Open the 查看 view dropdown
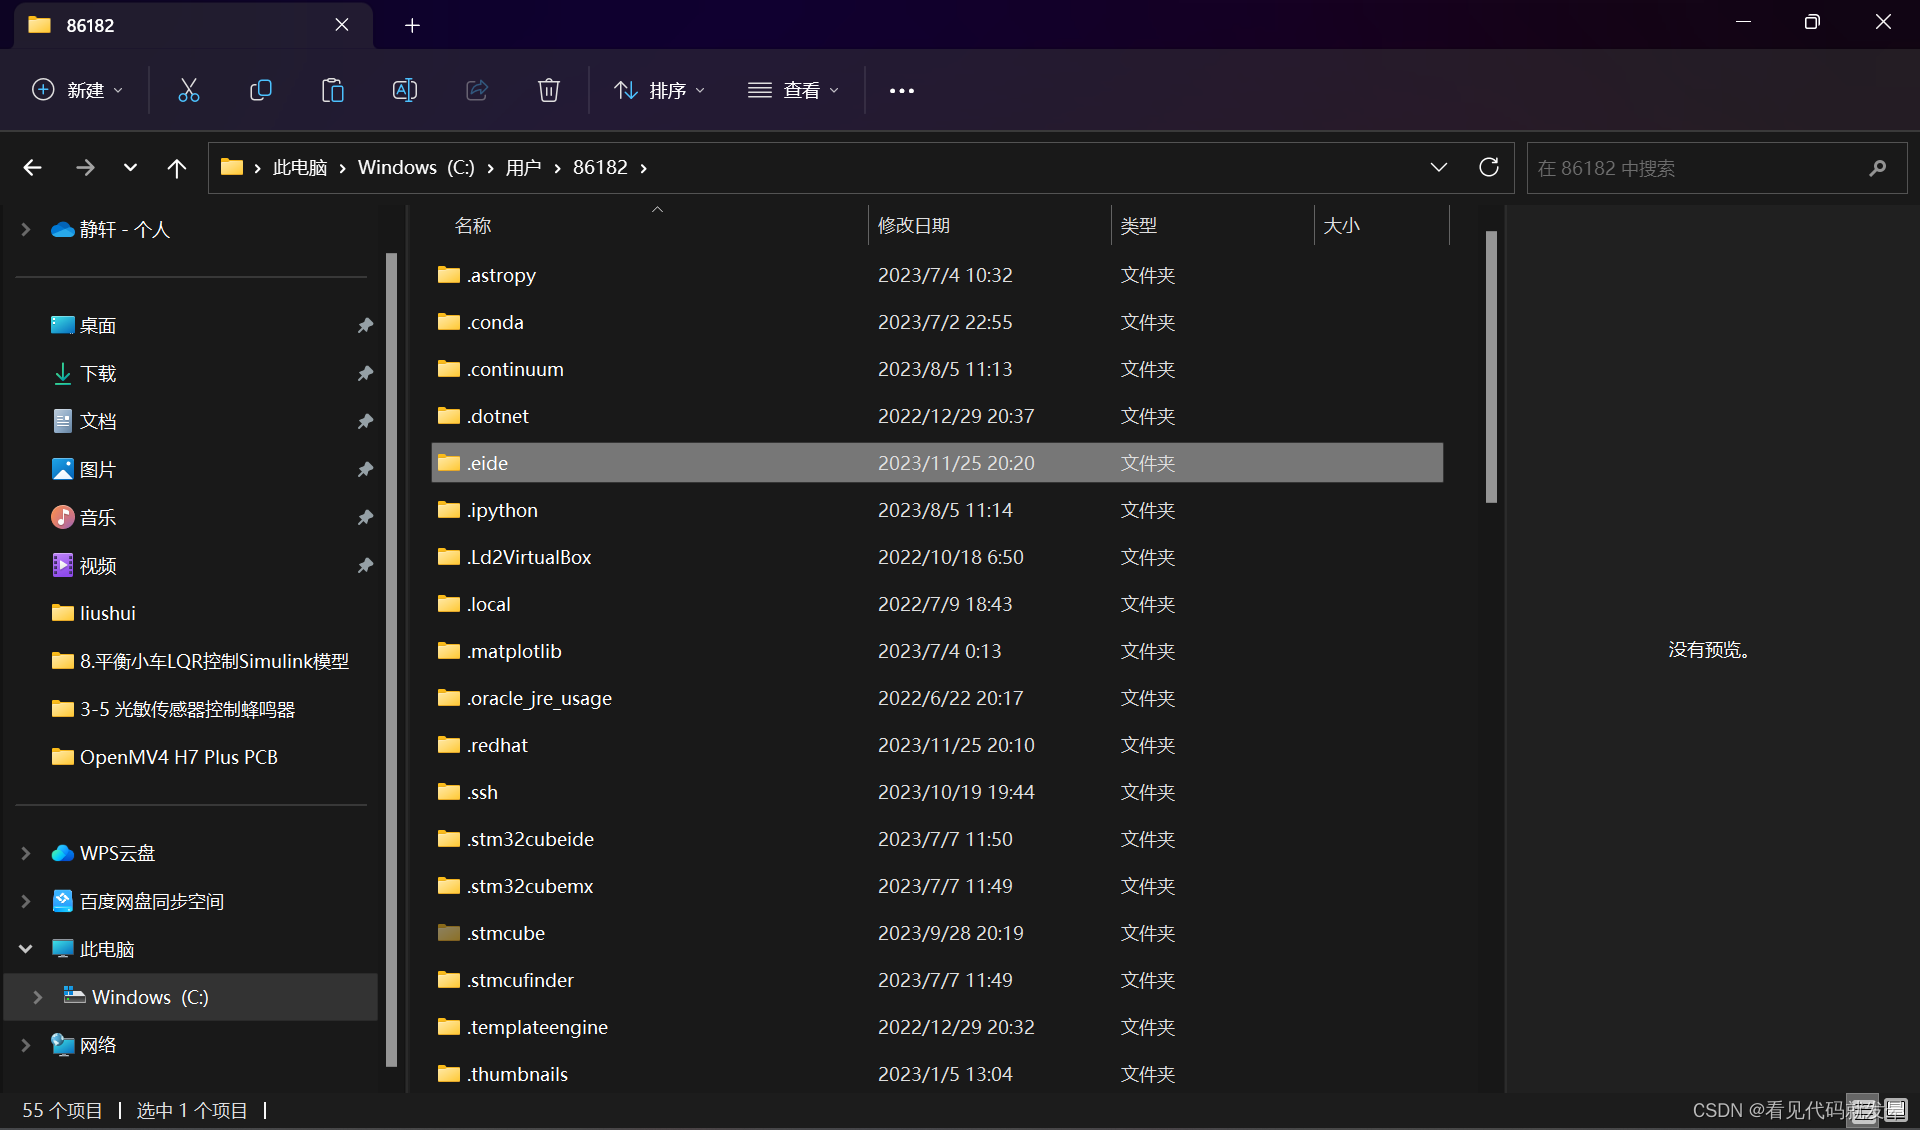This screenshot has width=1920, height=1130. (793, 90)
